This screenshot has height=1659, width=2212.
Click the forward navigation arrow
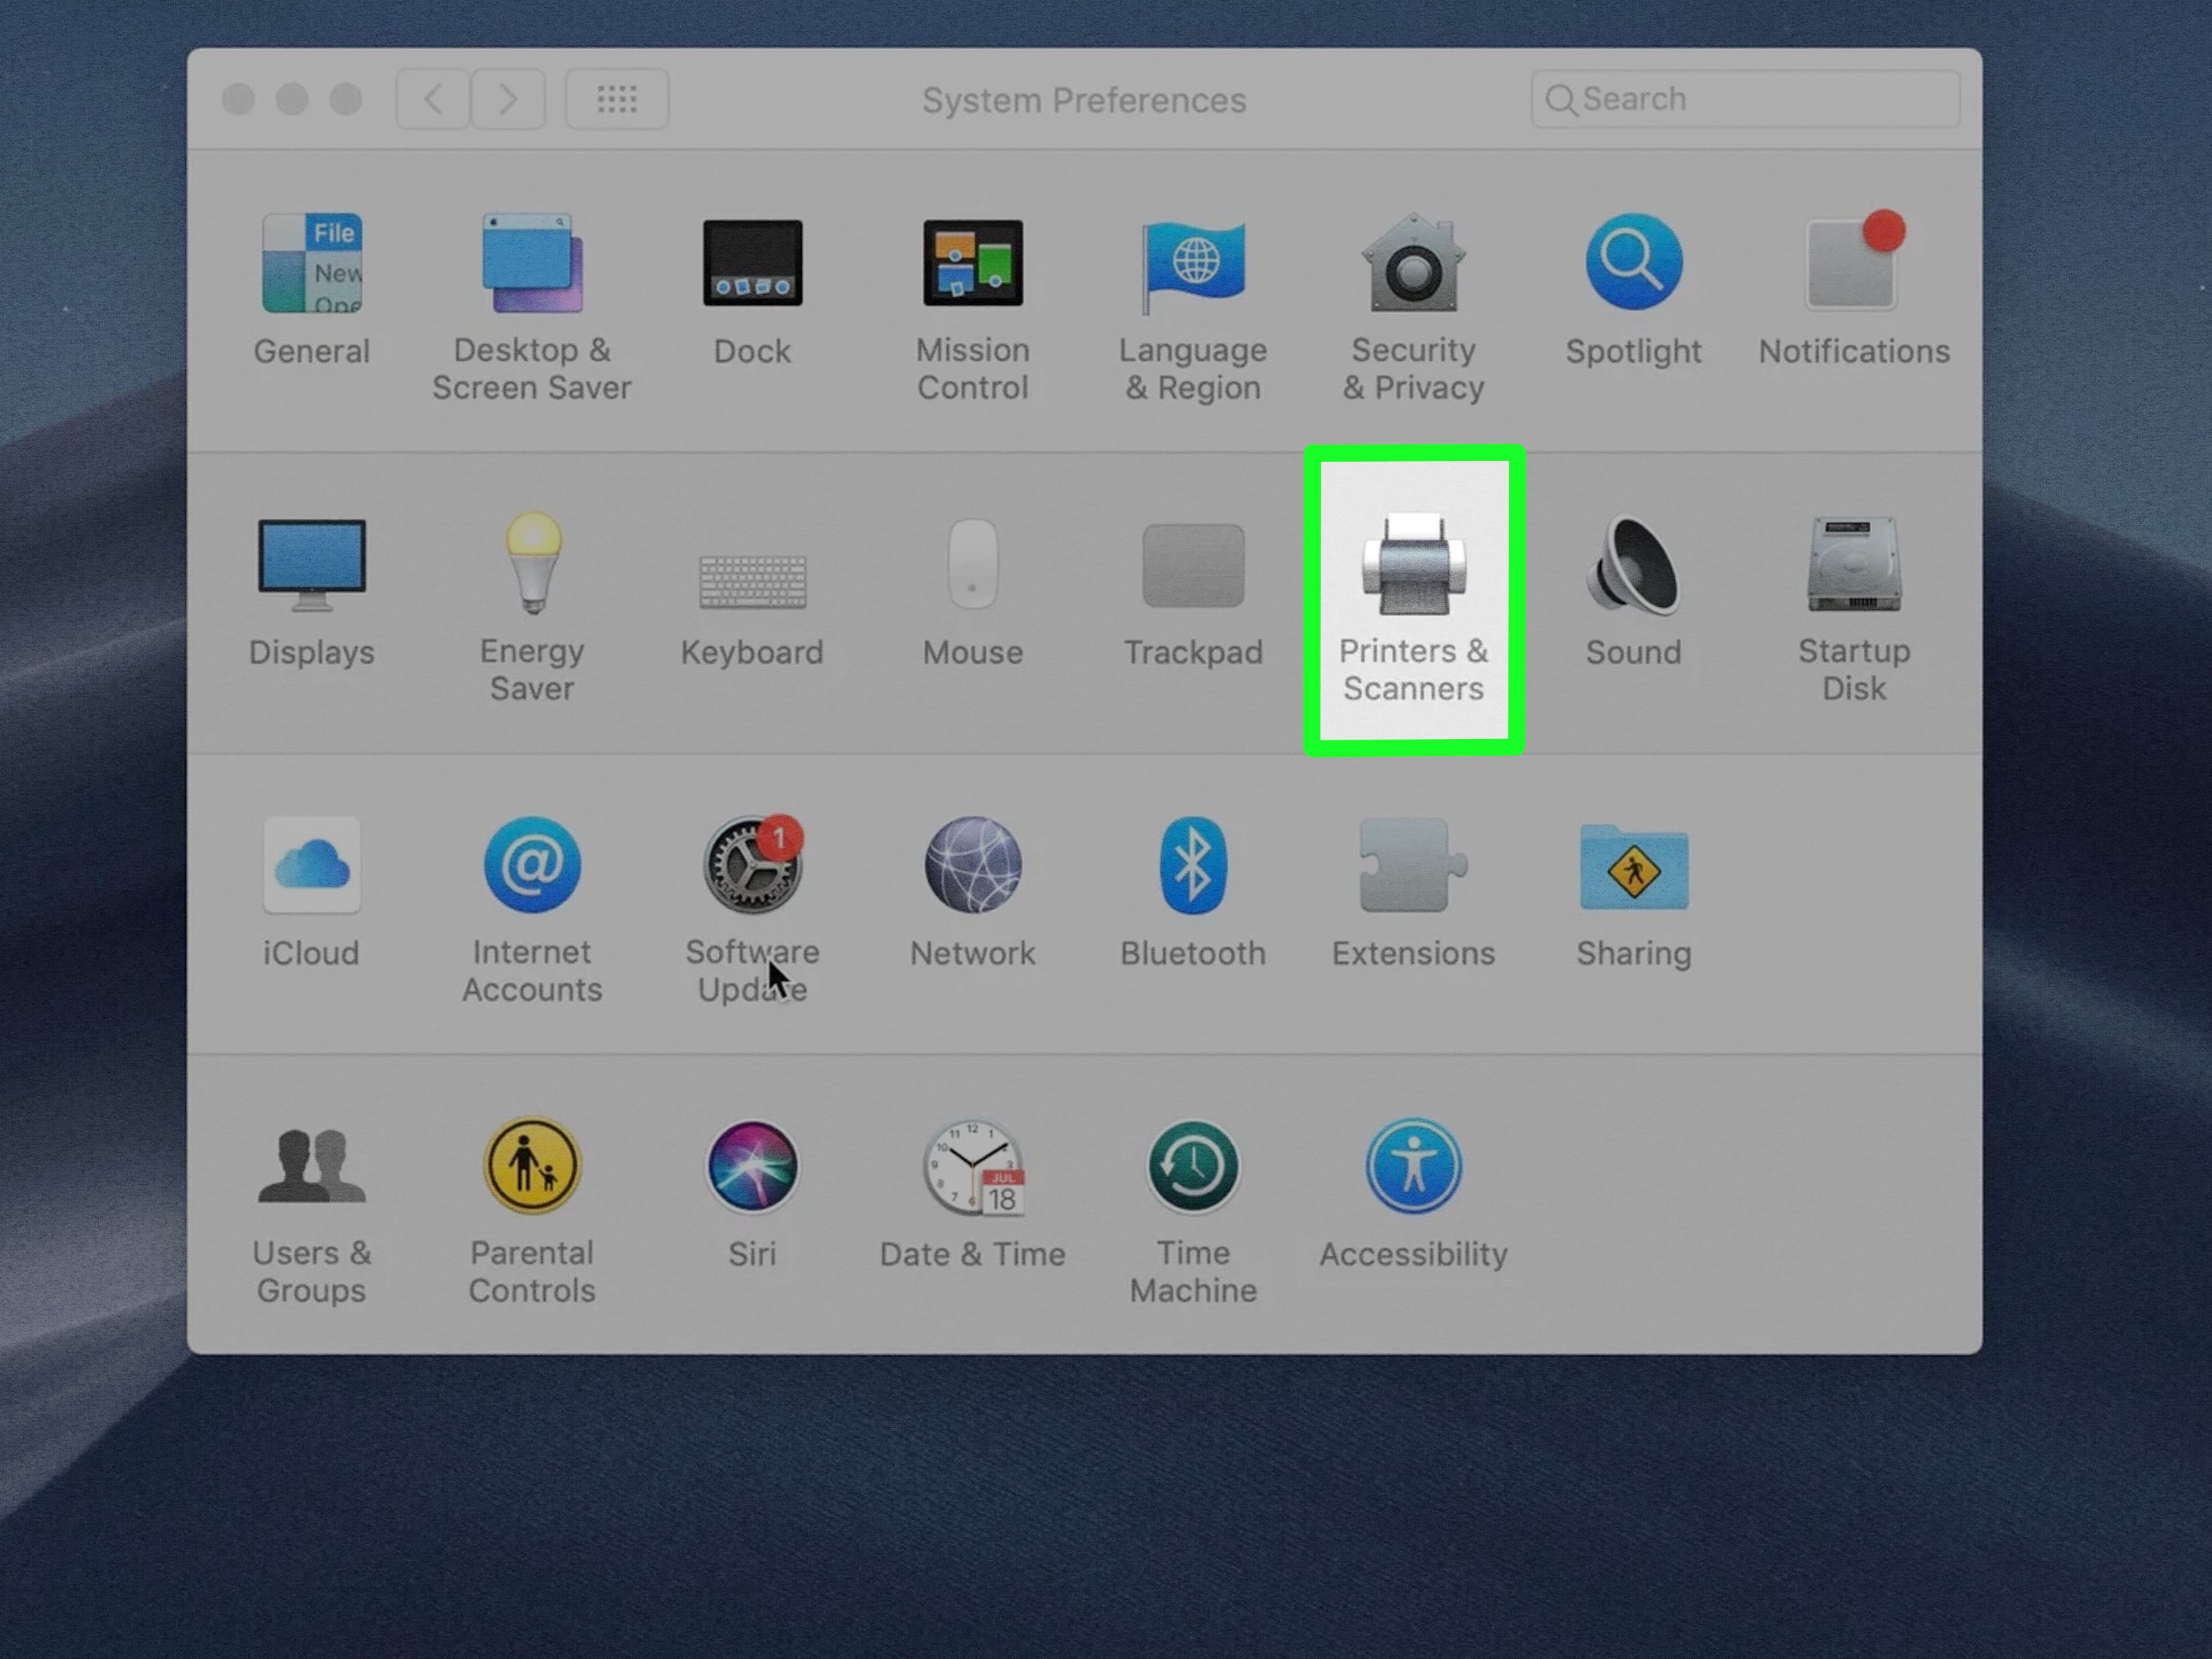tap(508, 99)
